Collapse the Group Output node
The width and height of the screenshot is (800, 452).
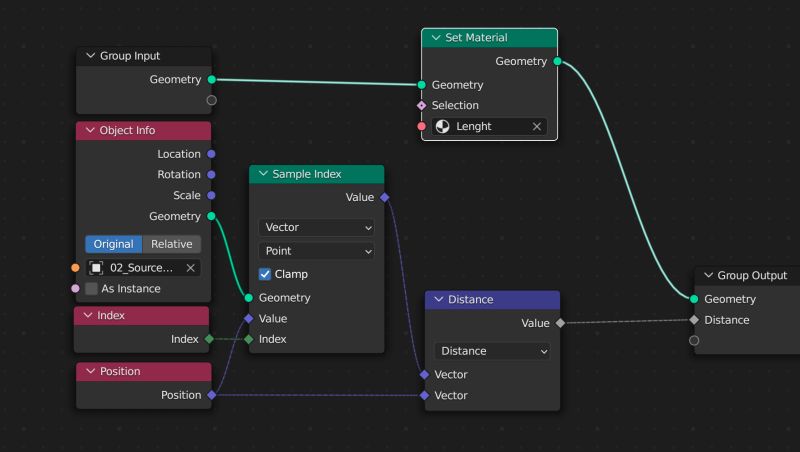pyautogui.click(x=708, y=275)
